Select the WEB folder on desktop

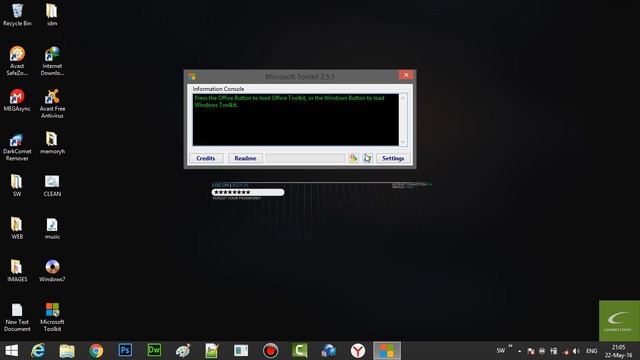[17, 228]
